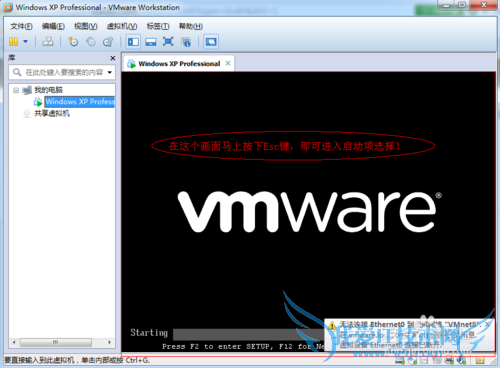500x368 pixels.
Task: Click the printer status icon
Action: click(x=449, y=360)
